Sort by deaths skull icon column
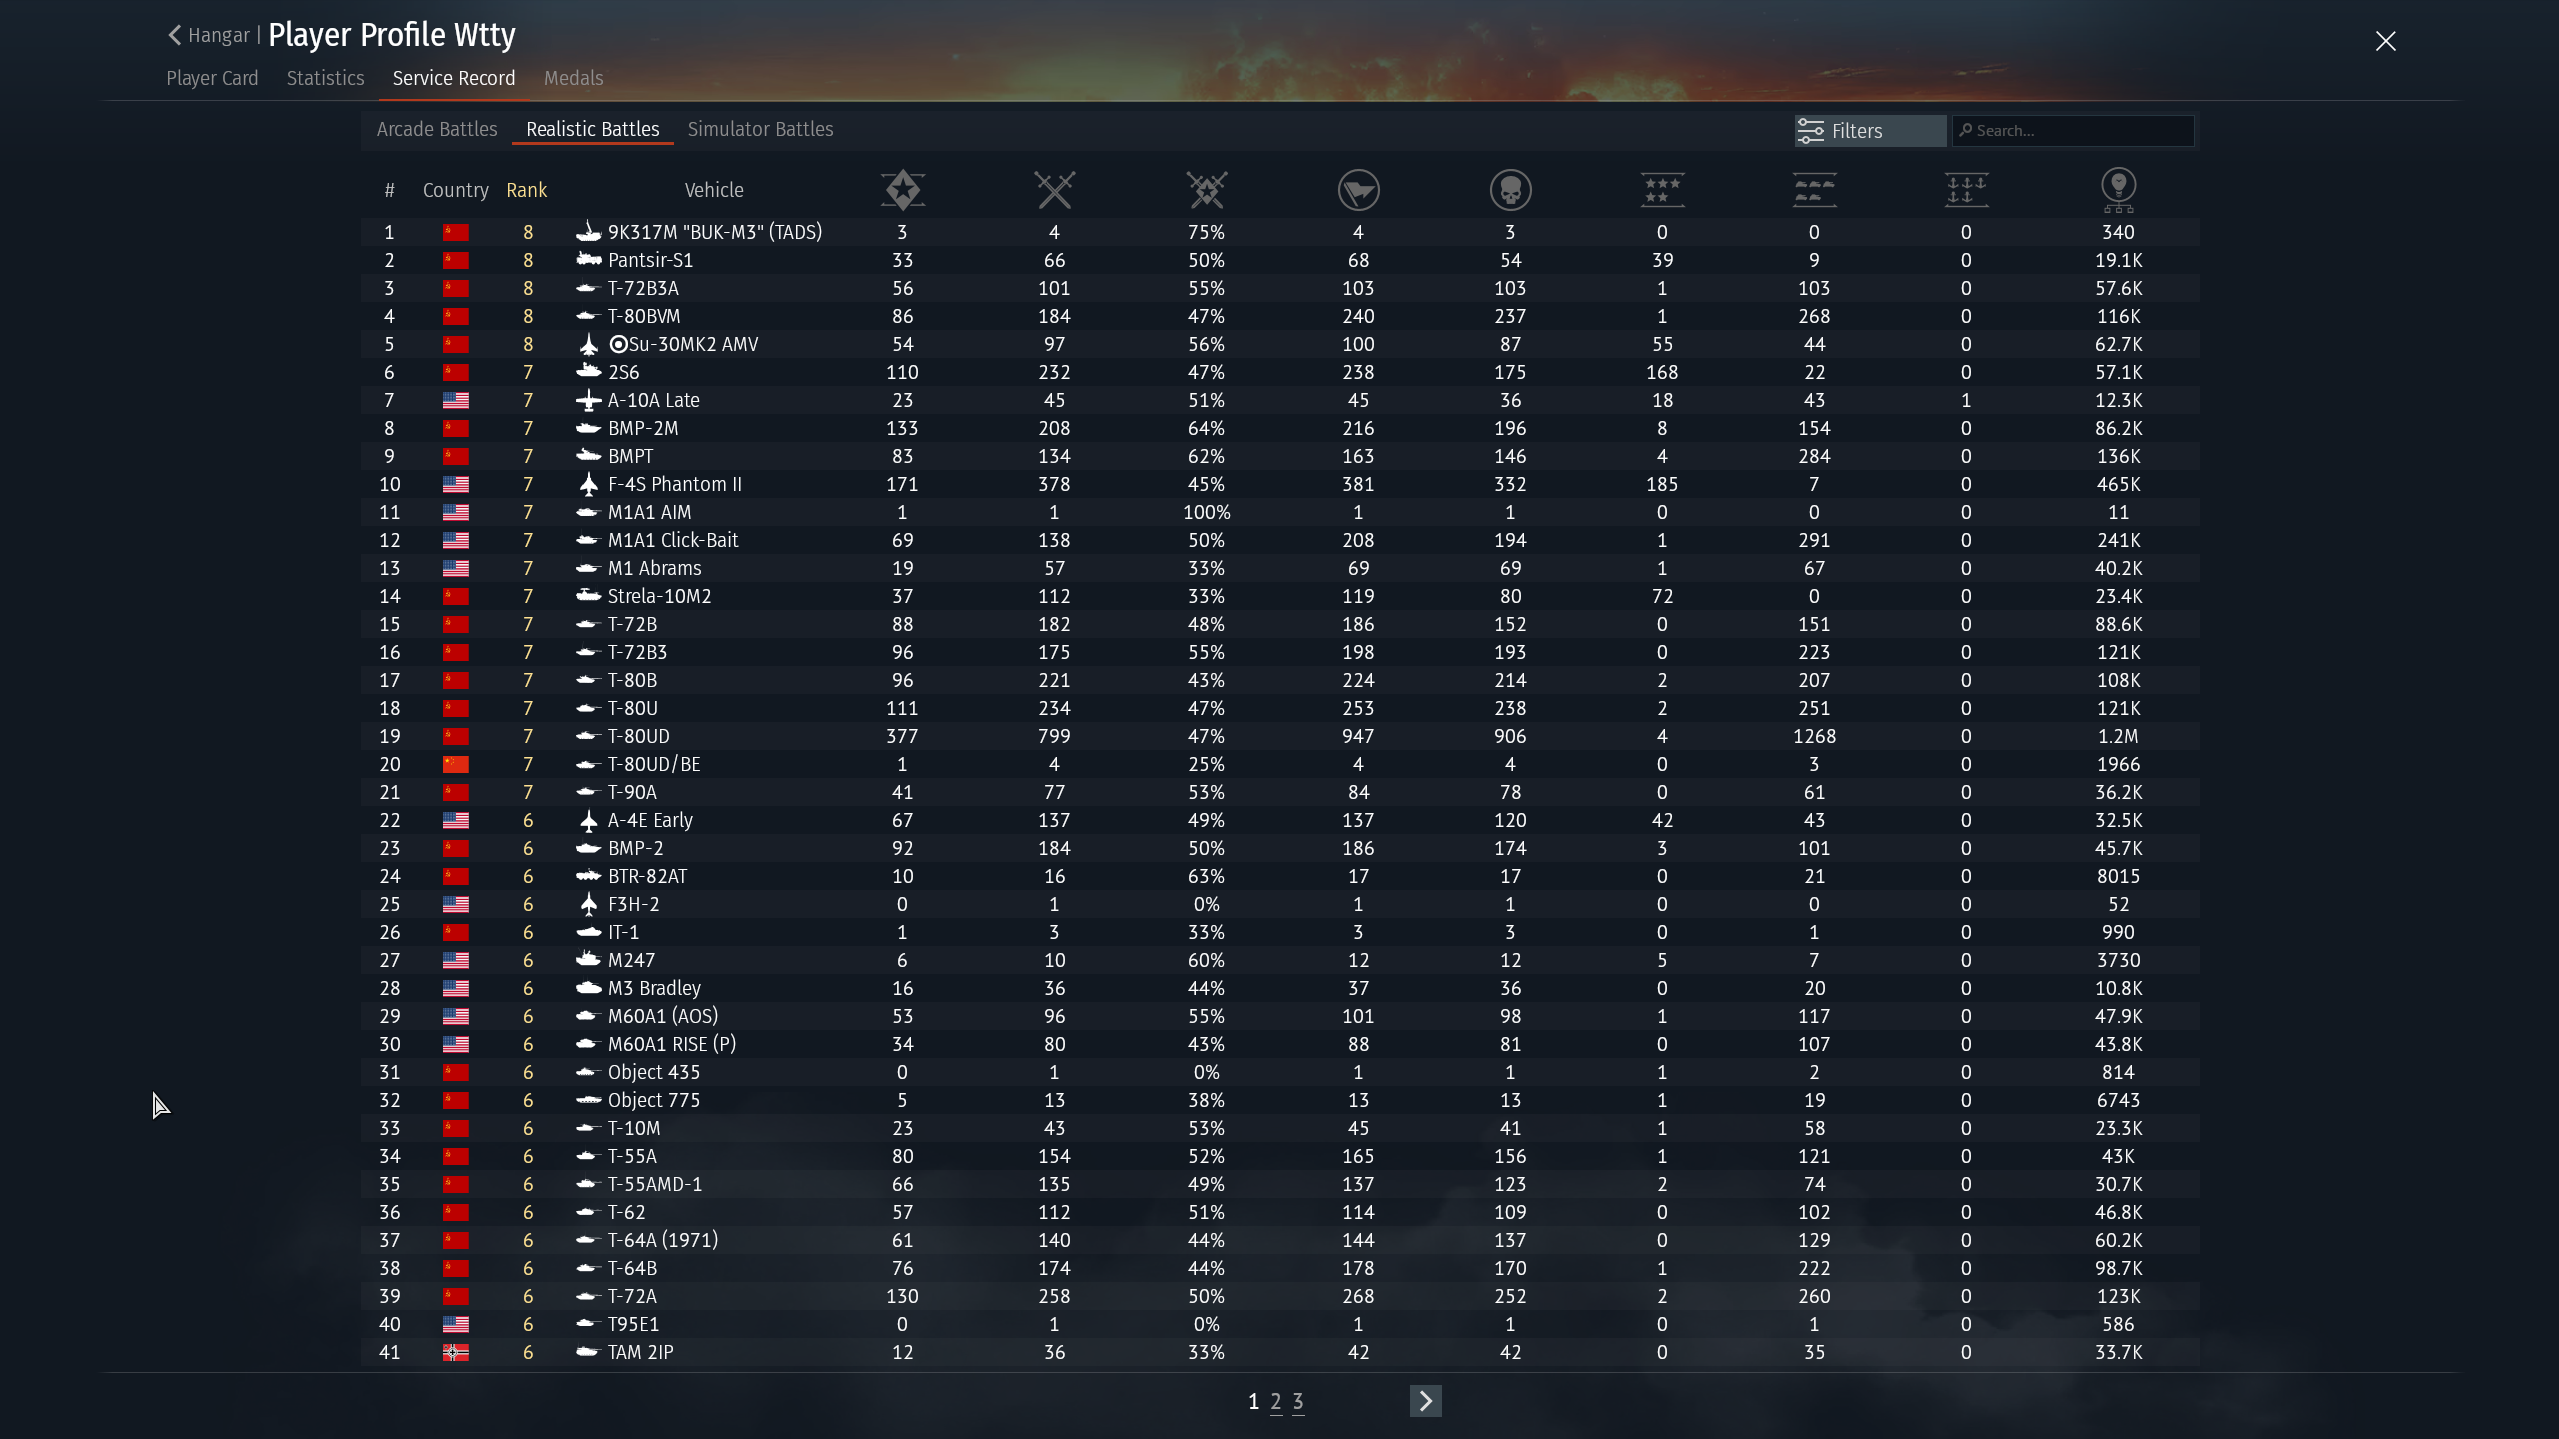This screenshot has width=2559, height=1439. pyautogui.click(x=1510, y=189)
